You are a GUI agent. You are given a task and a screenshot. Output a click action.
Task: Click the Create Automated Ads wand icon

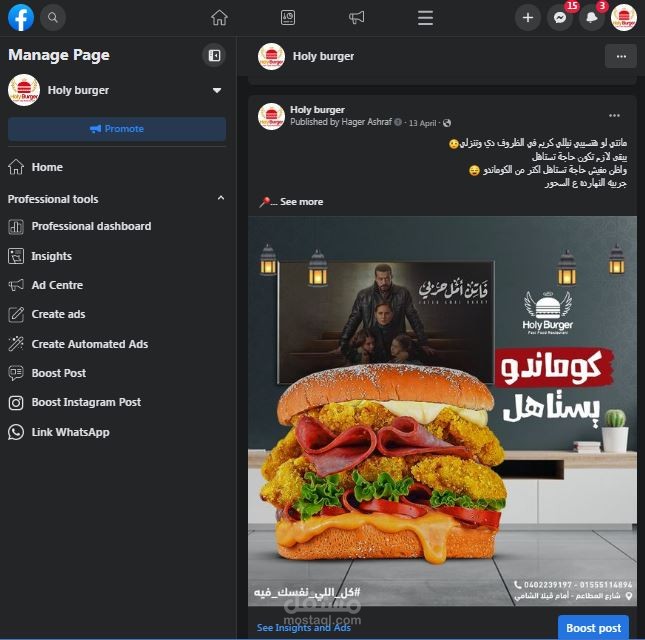(16, 344)
